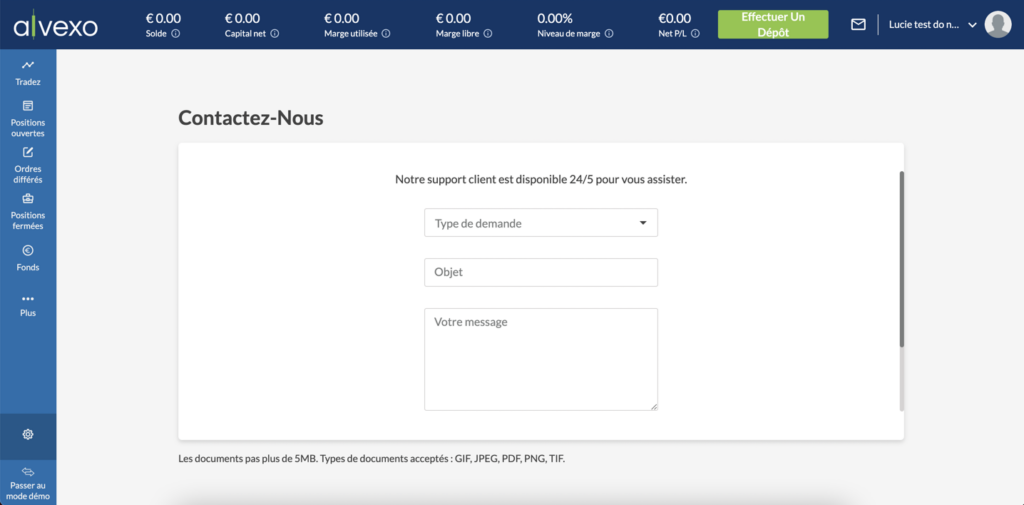
Task: Click info icon beside Niveau de marge
Action: tap(609, 33)
